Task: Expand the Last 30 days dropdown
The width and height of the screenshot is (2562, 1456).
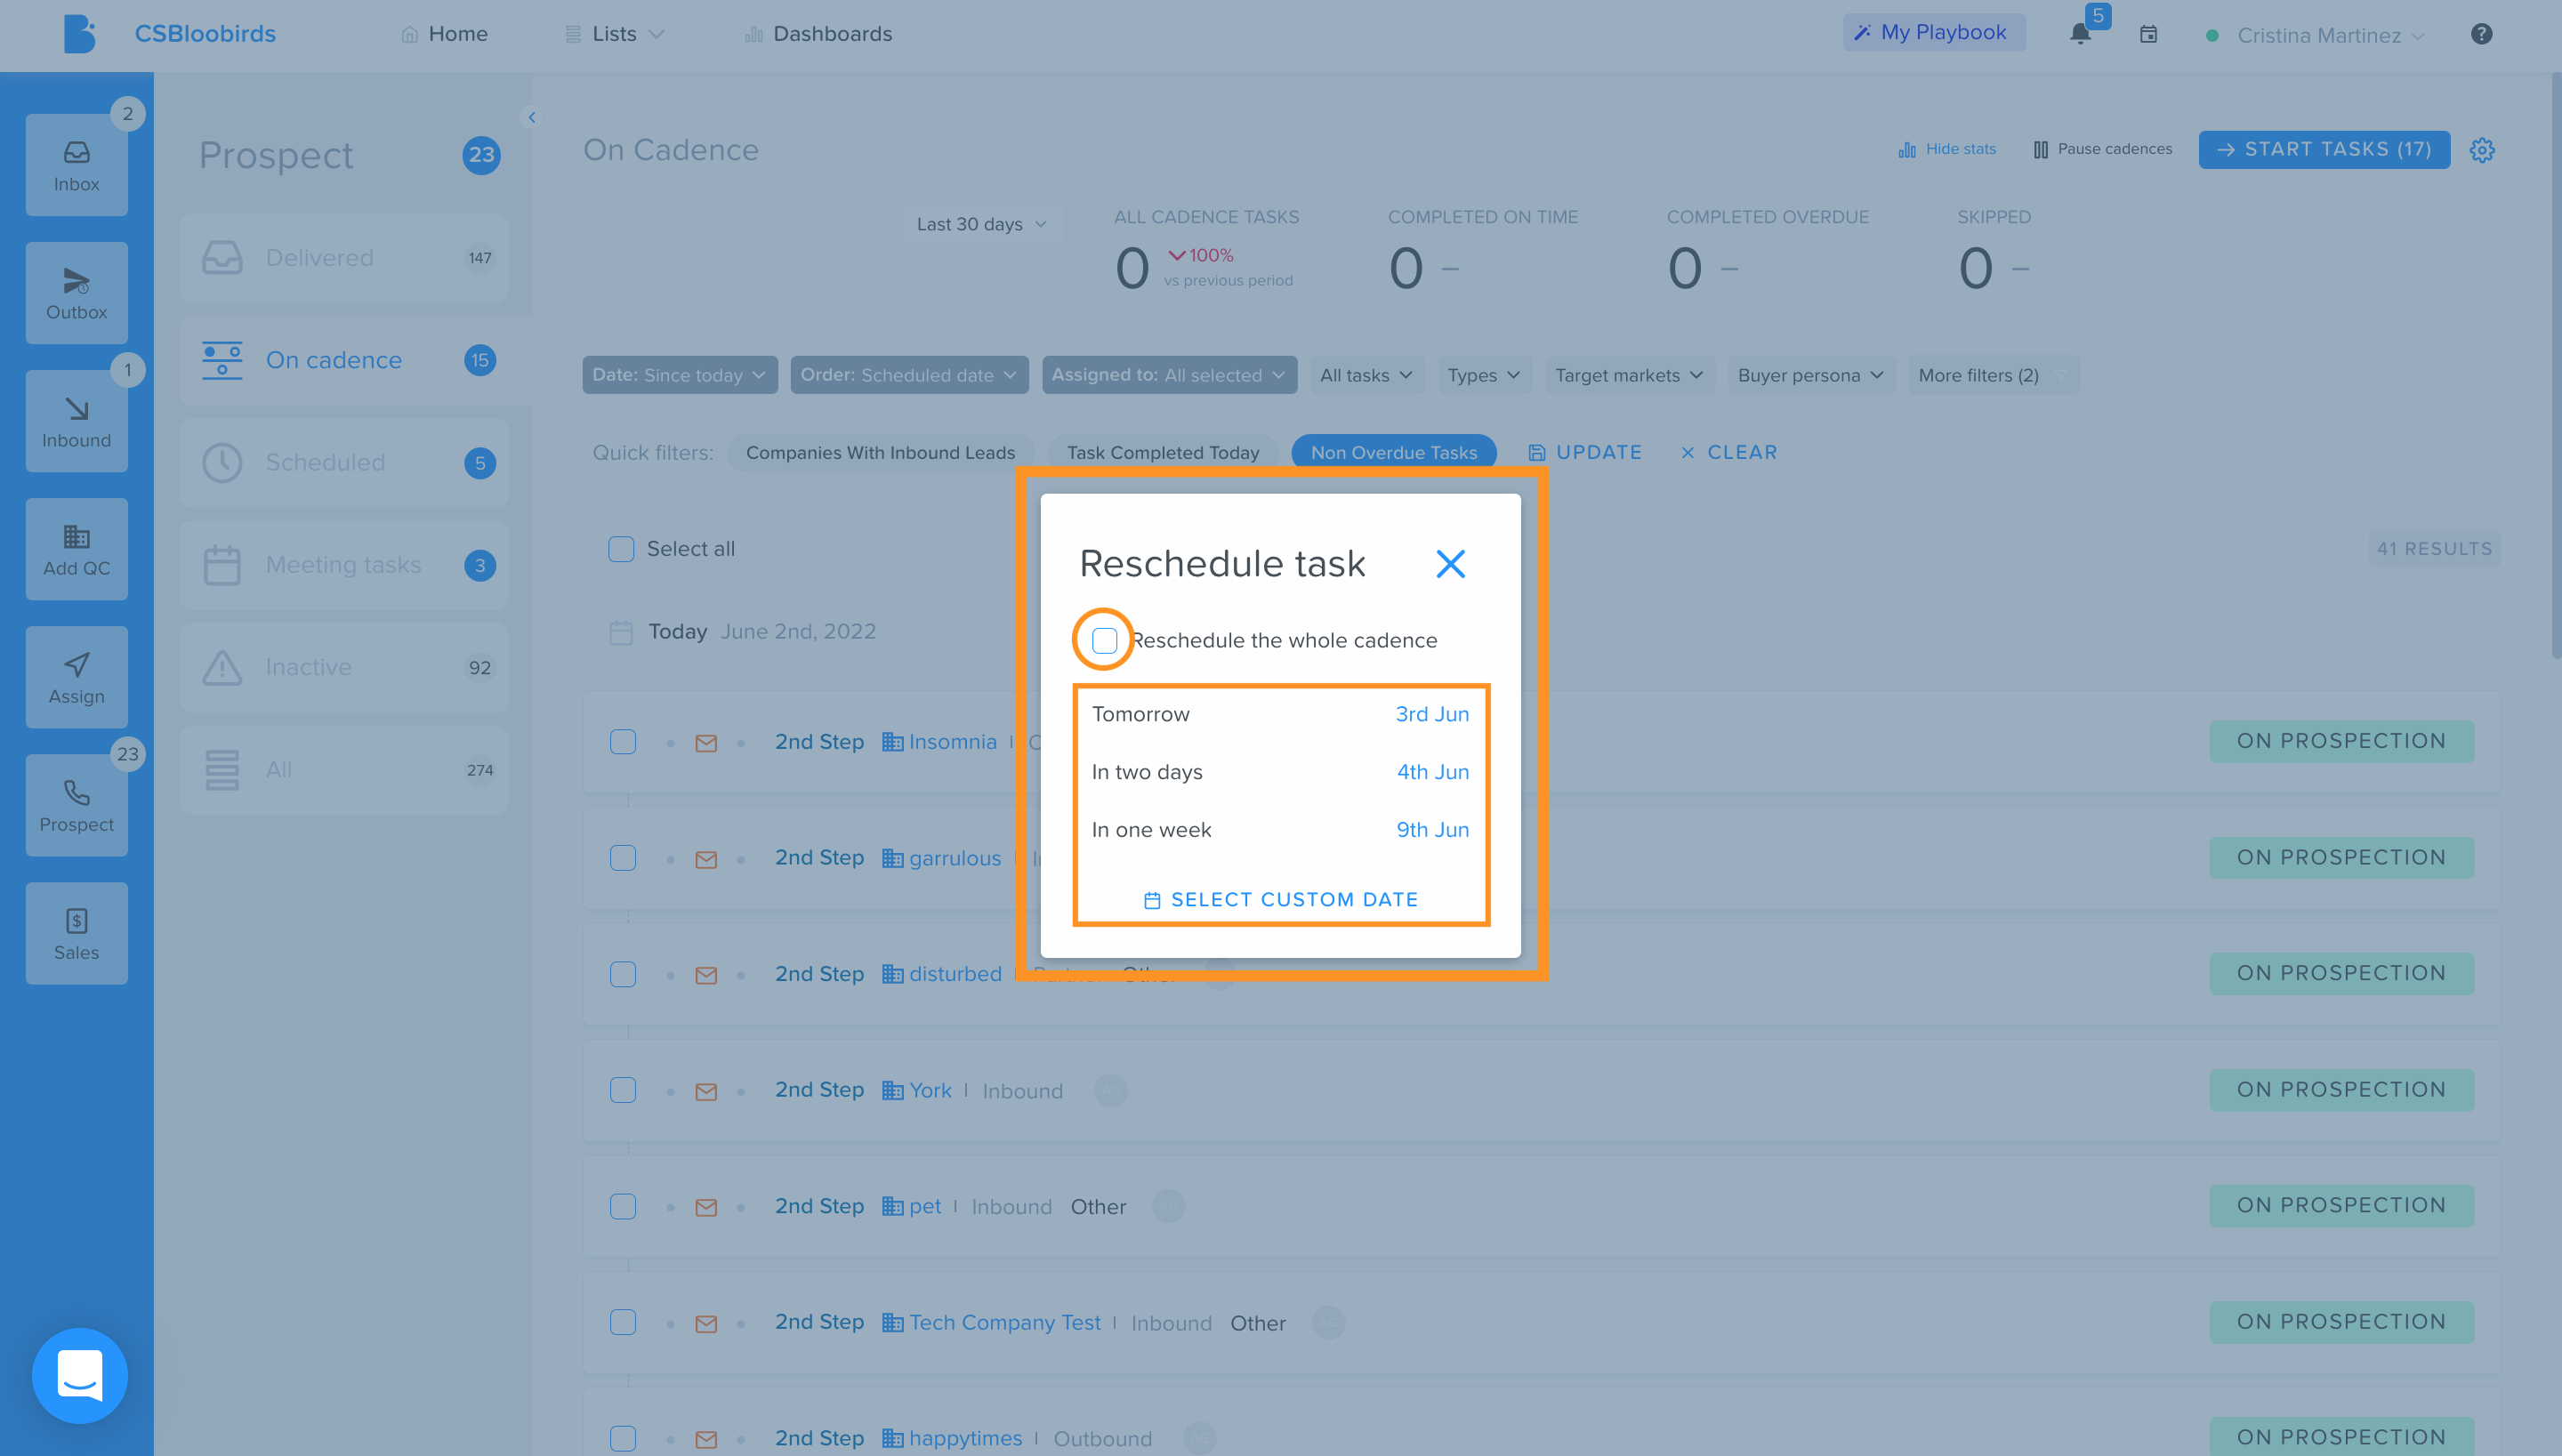Action: point(981,224)
